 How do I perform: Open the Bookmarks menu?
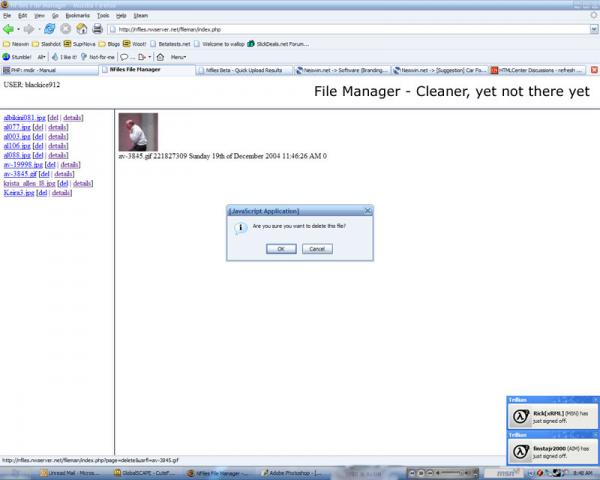77,16
